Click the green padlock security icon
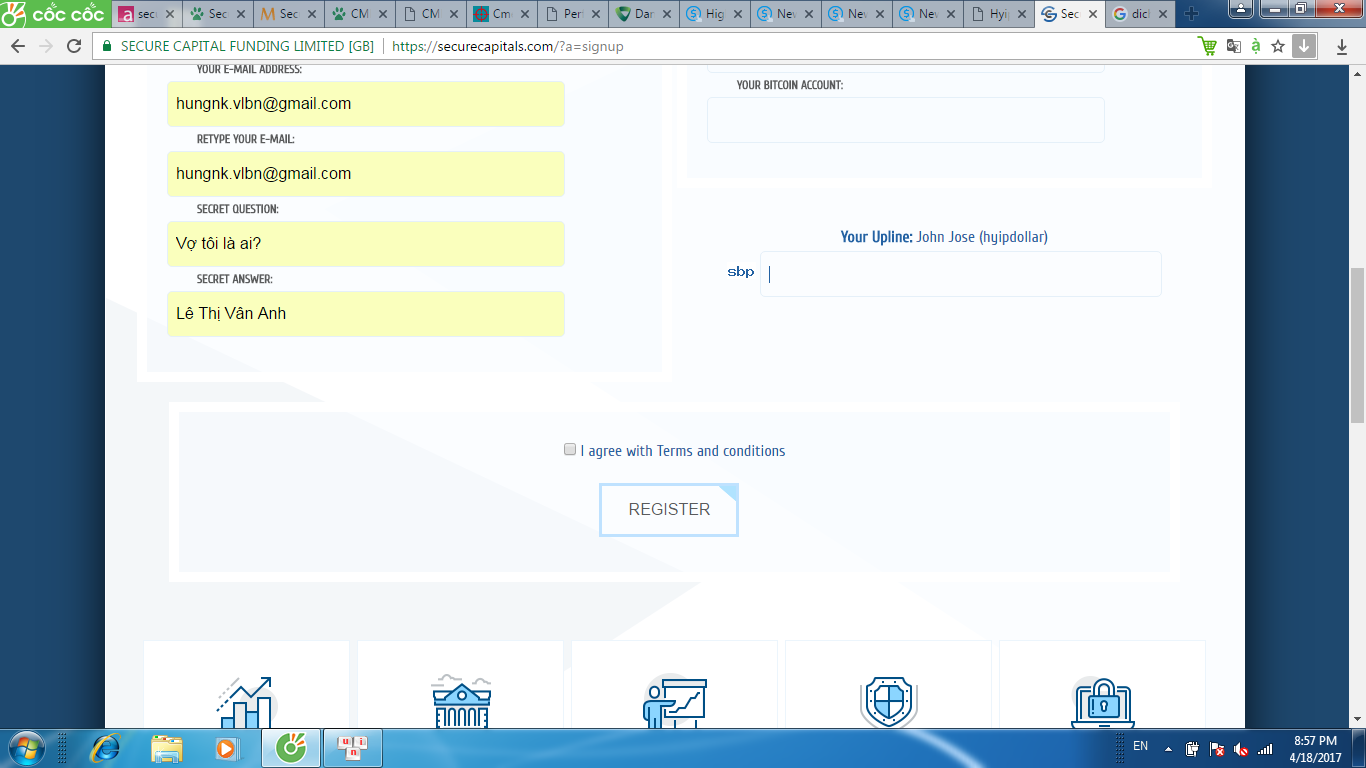 click(x=107, y=47)
